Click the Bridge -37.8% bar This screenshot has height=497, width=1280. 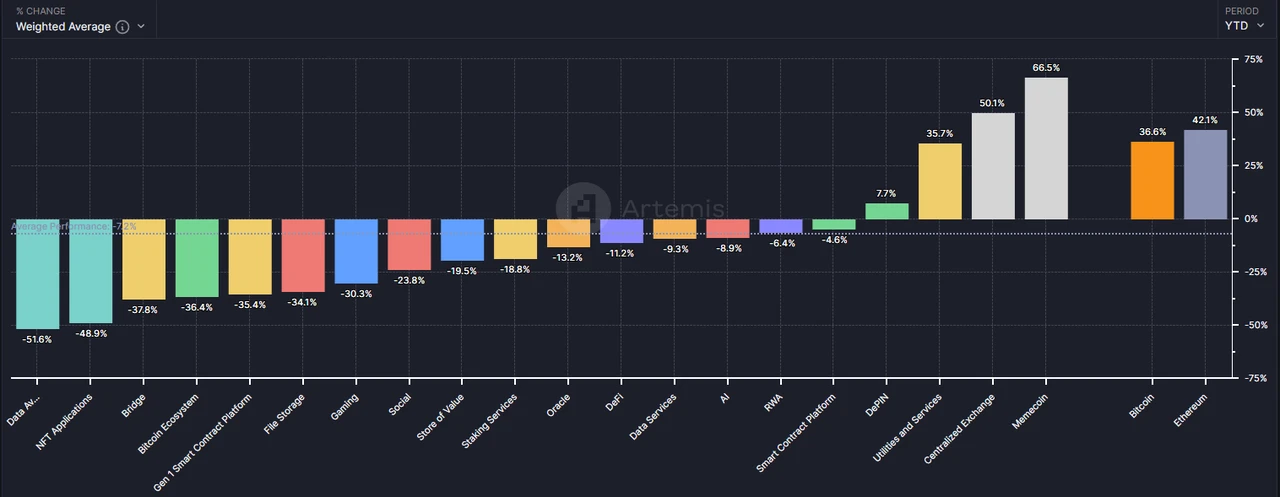click(x=144, y=259)
